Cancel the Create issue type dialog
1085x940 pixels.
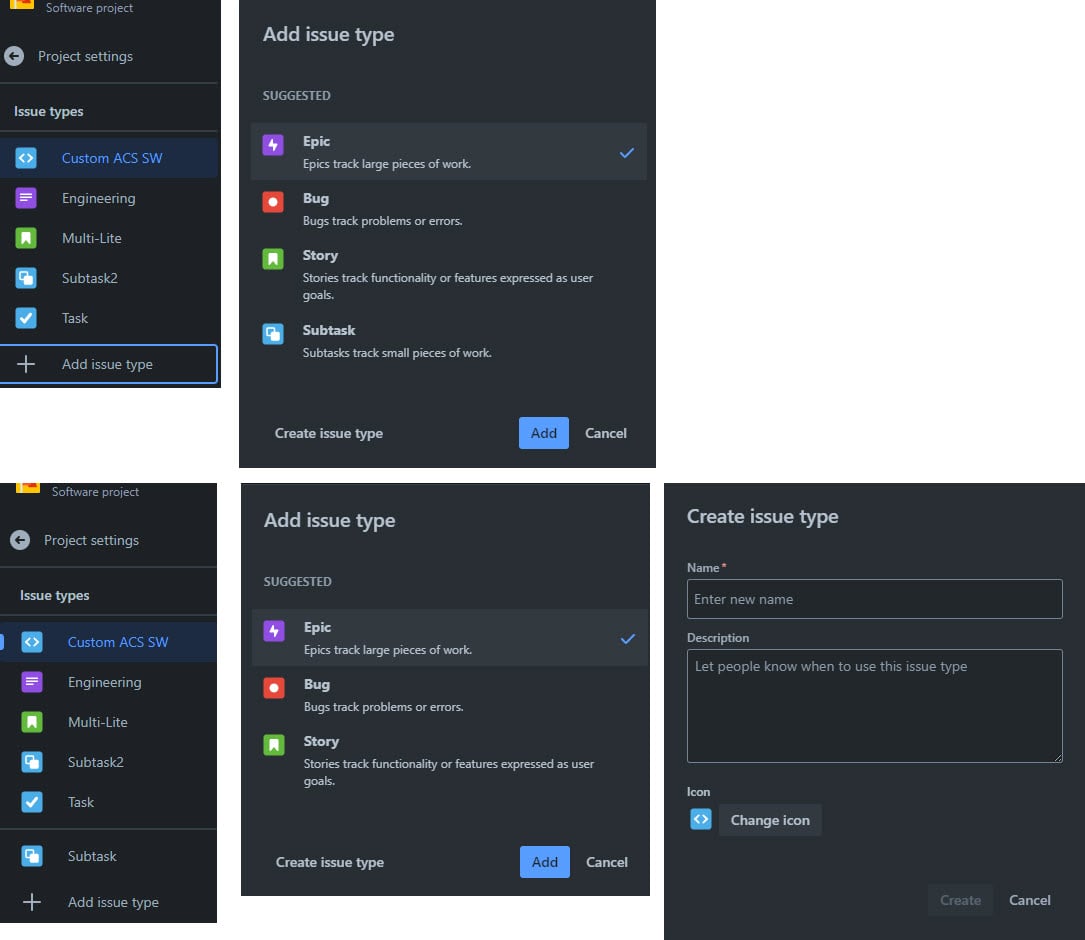(x=1030, y=901)
